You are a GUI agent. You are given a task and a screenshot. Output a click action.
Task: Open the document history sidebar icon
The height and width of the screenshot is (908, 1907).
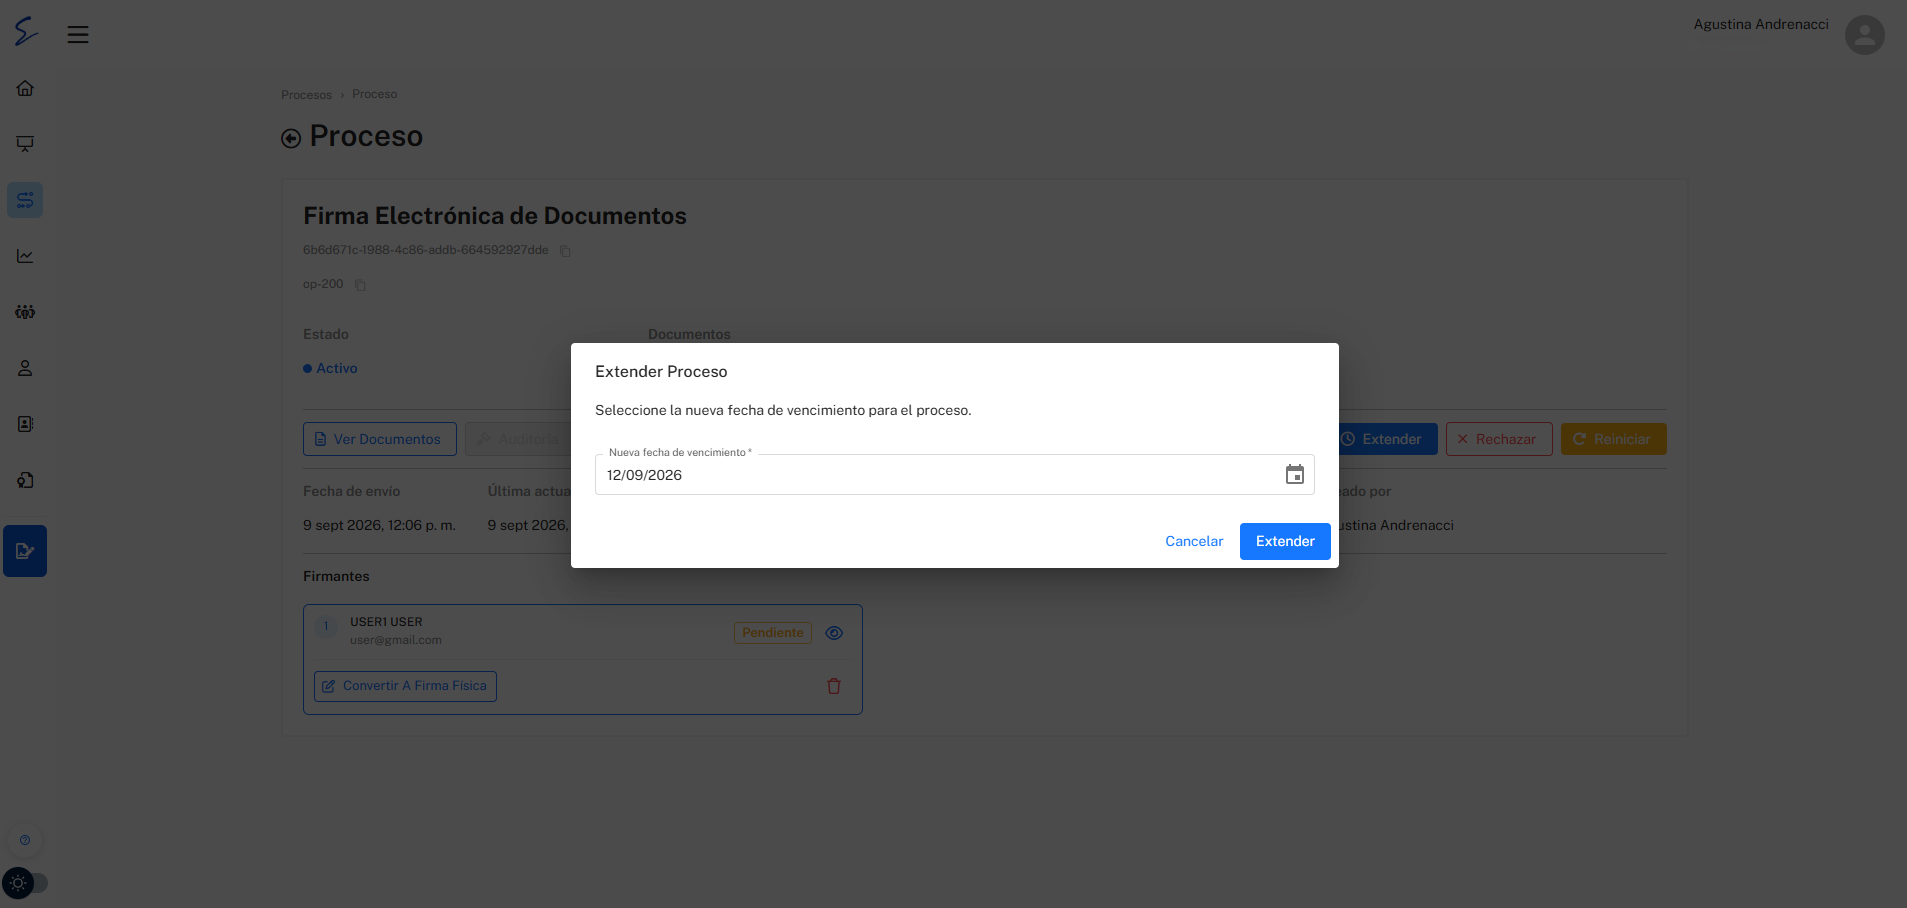pyautogui.click(x=25, y=480)
